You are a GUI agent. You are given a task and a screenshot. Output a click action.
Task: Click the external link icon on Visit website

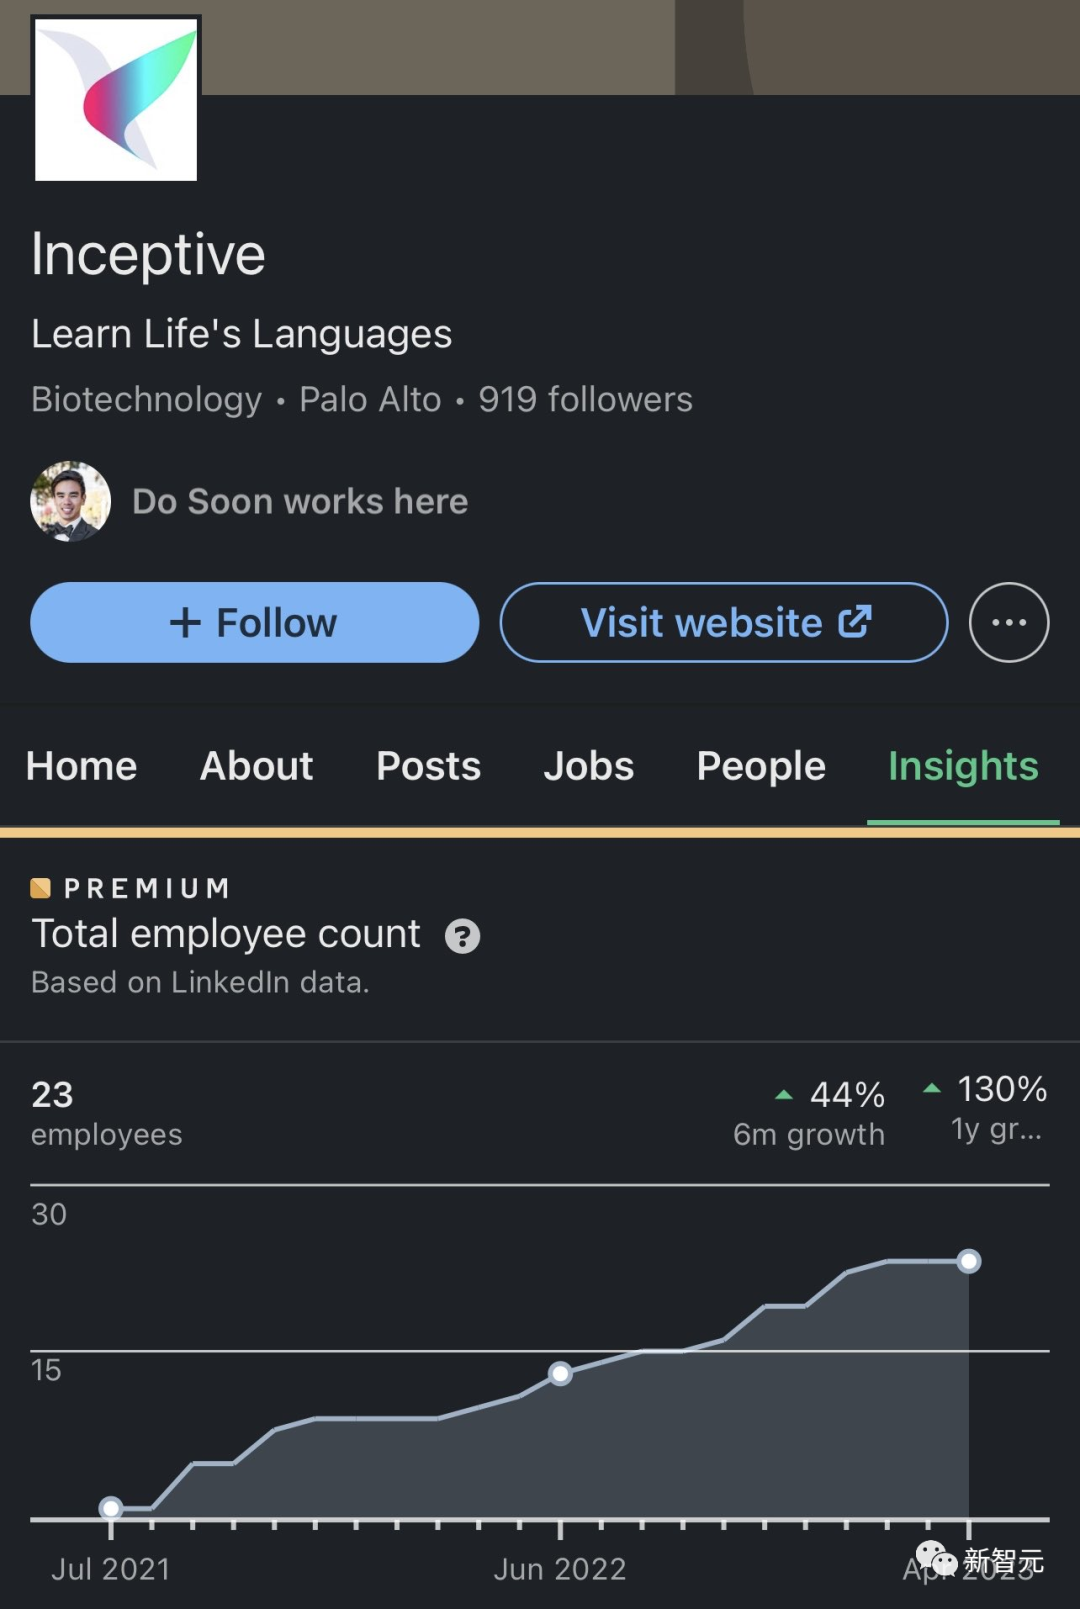point(855,621)
